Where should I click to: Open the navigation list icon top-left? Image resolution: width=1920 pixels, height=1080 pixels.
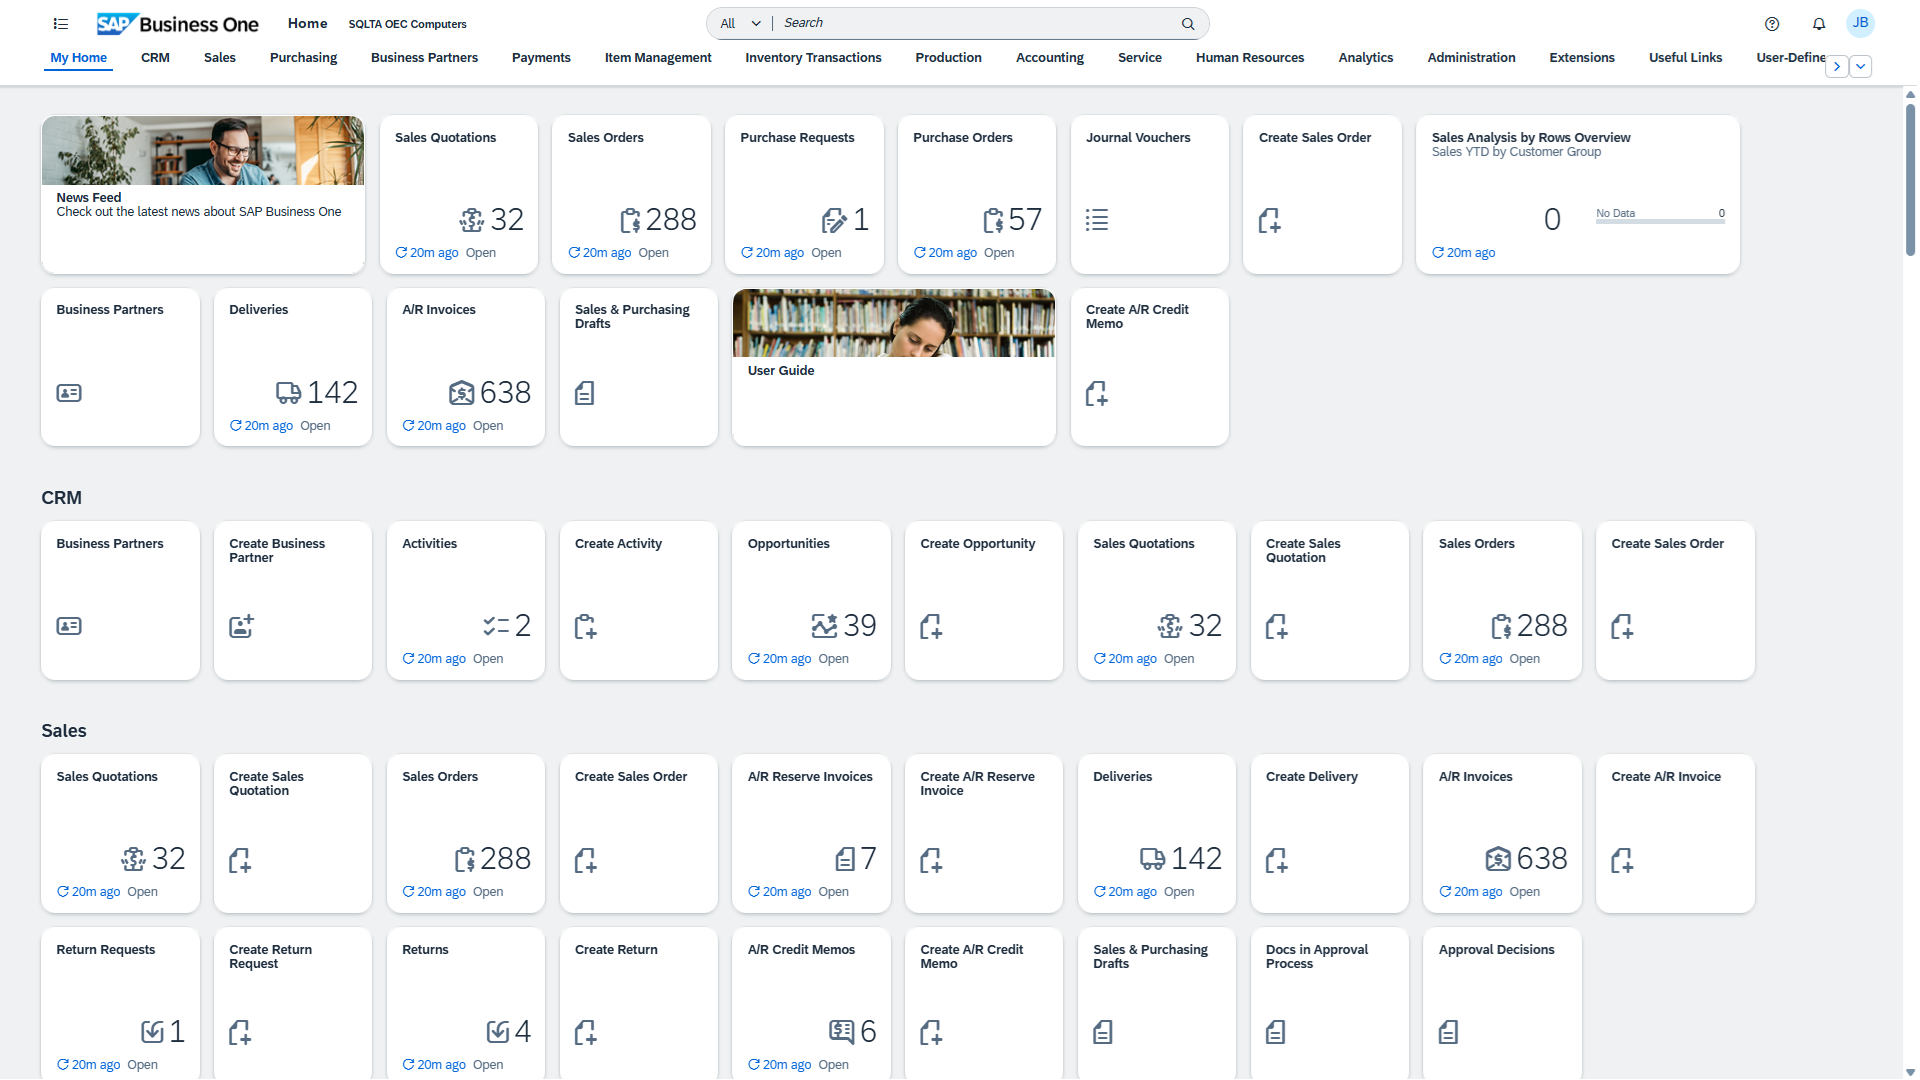click(60, 23)
